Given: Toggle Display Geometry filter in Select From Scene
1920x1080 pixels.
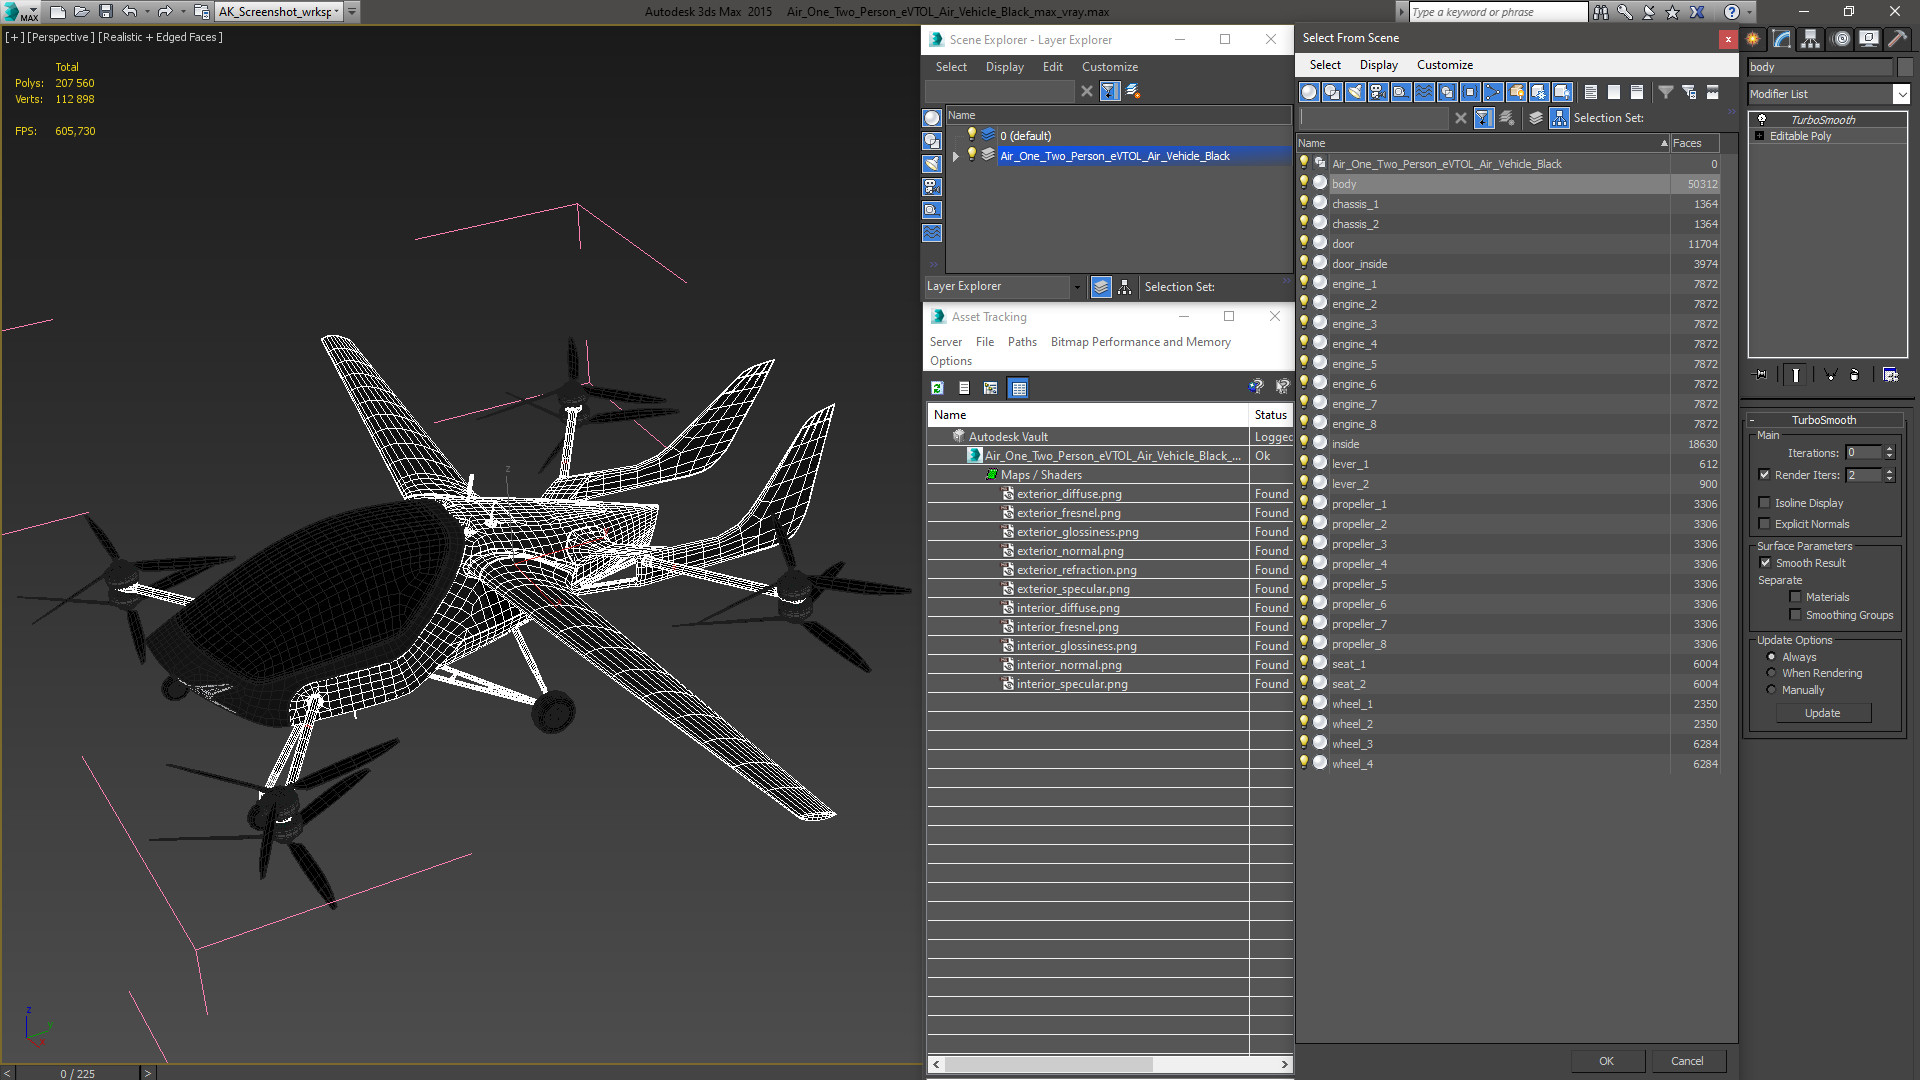Looking at the screenshot, I should click(1309, 92).
